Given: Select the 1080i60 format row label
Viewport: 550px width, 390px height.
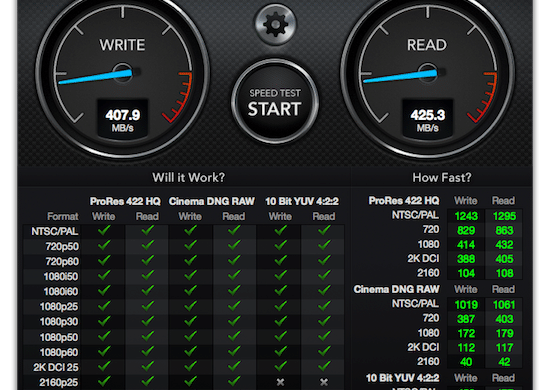Looking at the screenshot, I should [x=61, y=292].
